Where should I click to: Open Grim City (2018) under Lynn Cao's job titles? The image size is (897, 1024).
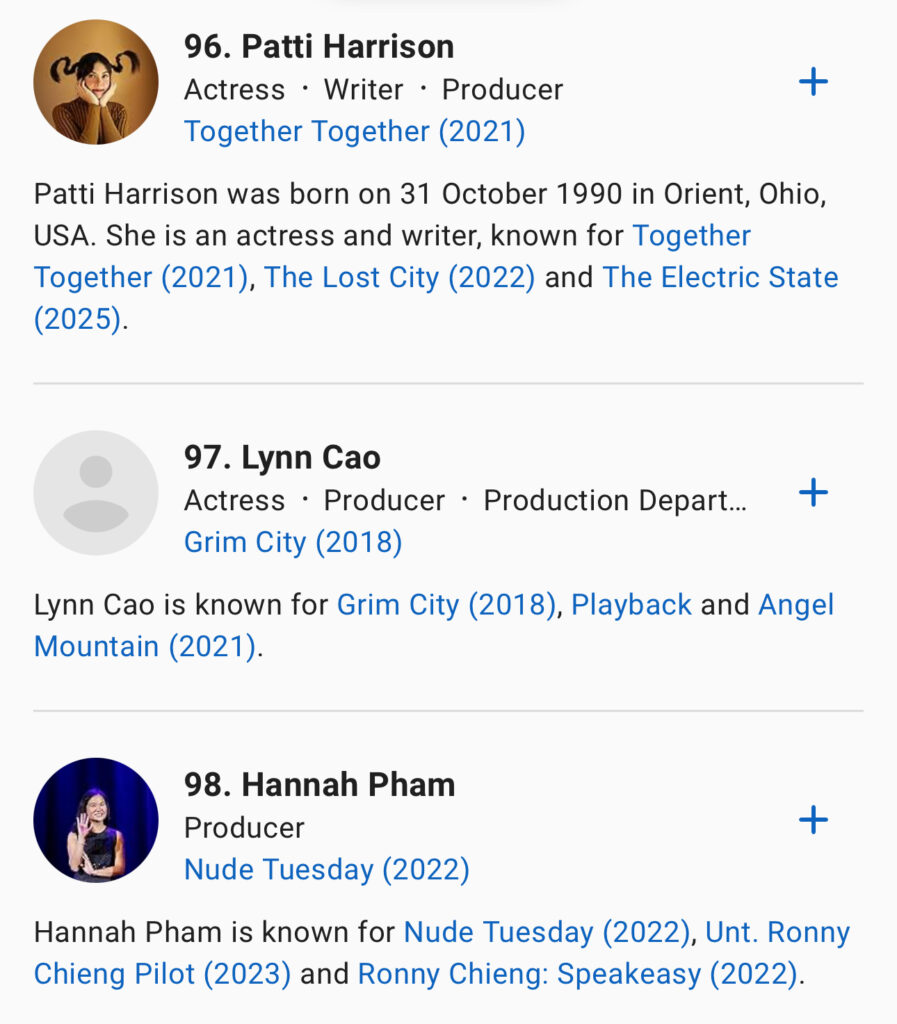[x=293, y=542]
